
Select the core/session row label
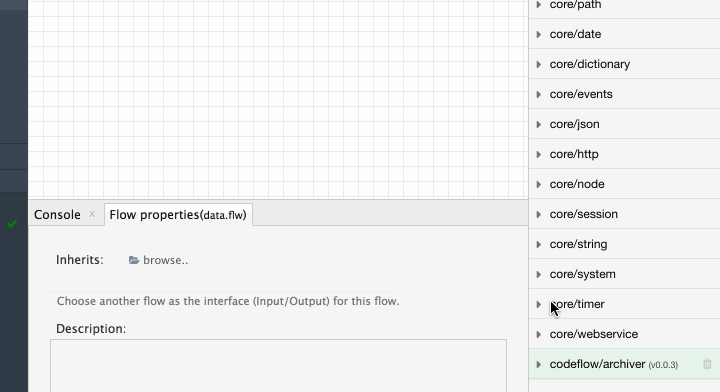point(584,214)
